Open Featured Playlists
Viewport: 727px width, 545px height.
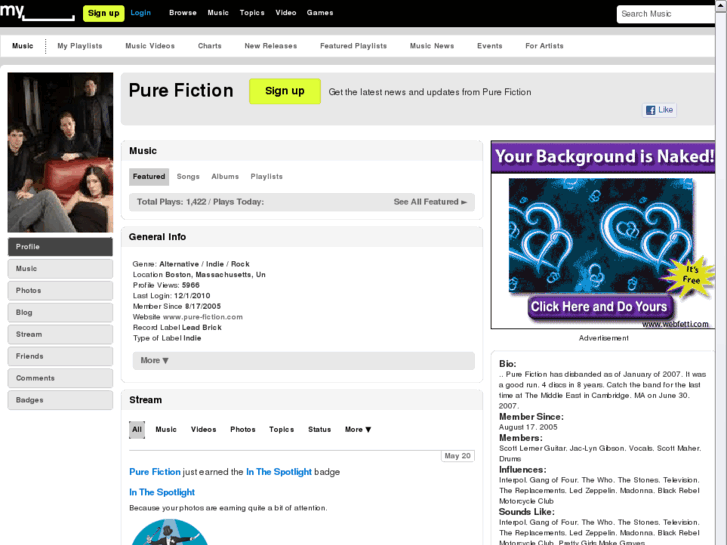coord(353,46)
